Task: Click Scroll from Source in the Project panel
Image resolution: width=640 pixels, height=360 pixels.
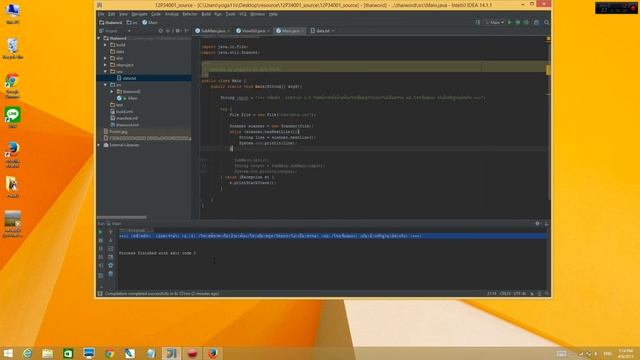Action: click(160, 31)
